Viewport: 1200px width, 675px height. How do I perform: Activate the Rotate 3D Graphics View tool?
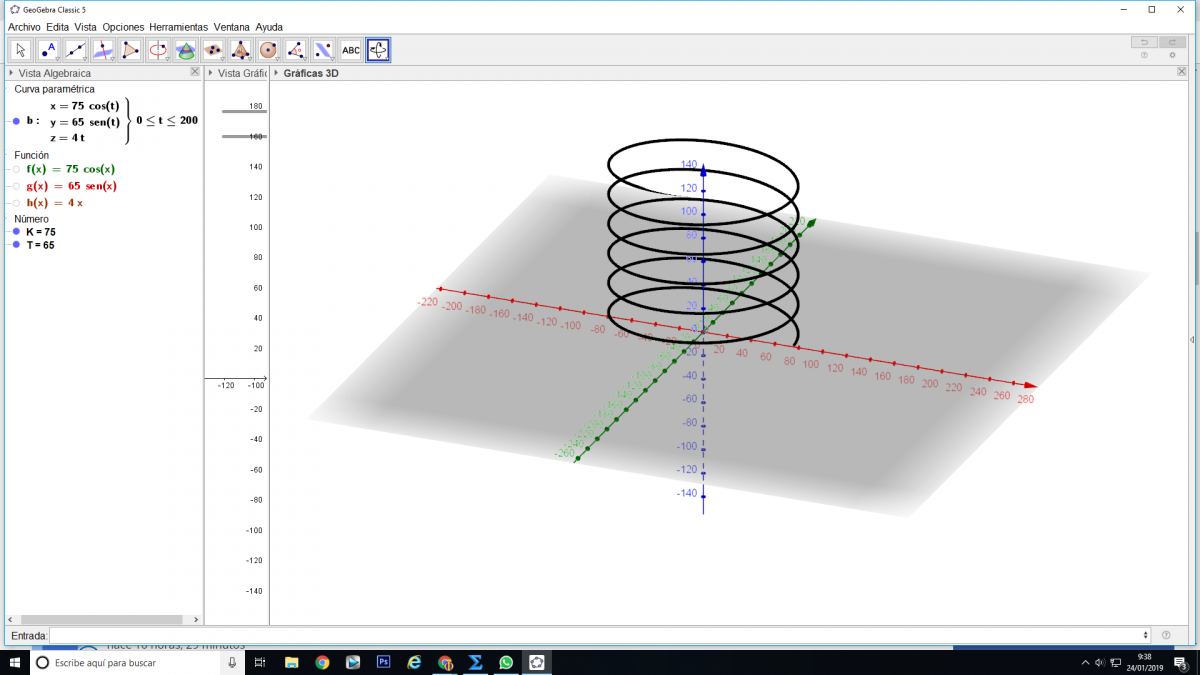click(378, 50)
